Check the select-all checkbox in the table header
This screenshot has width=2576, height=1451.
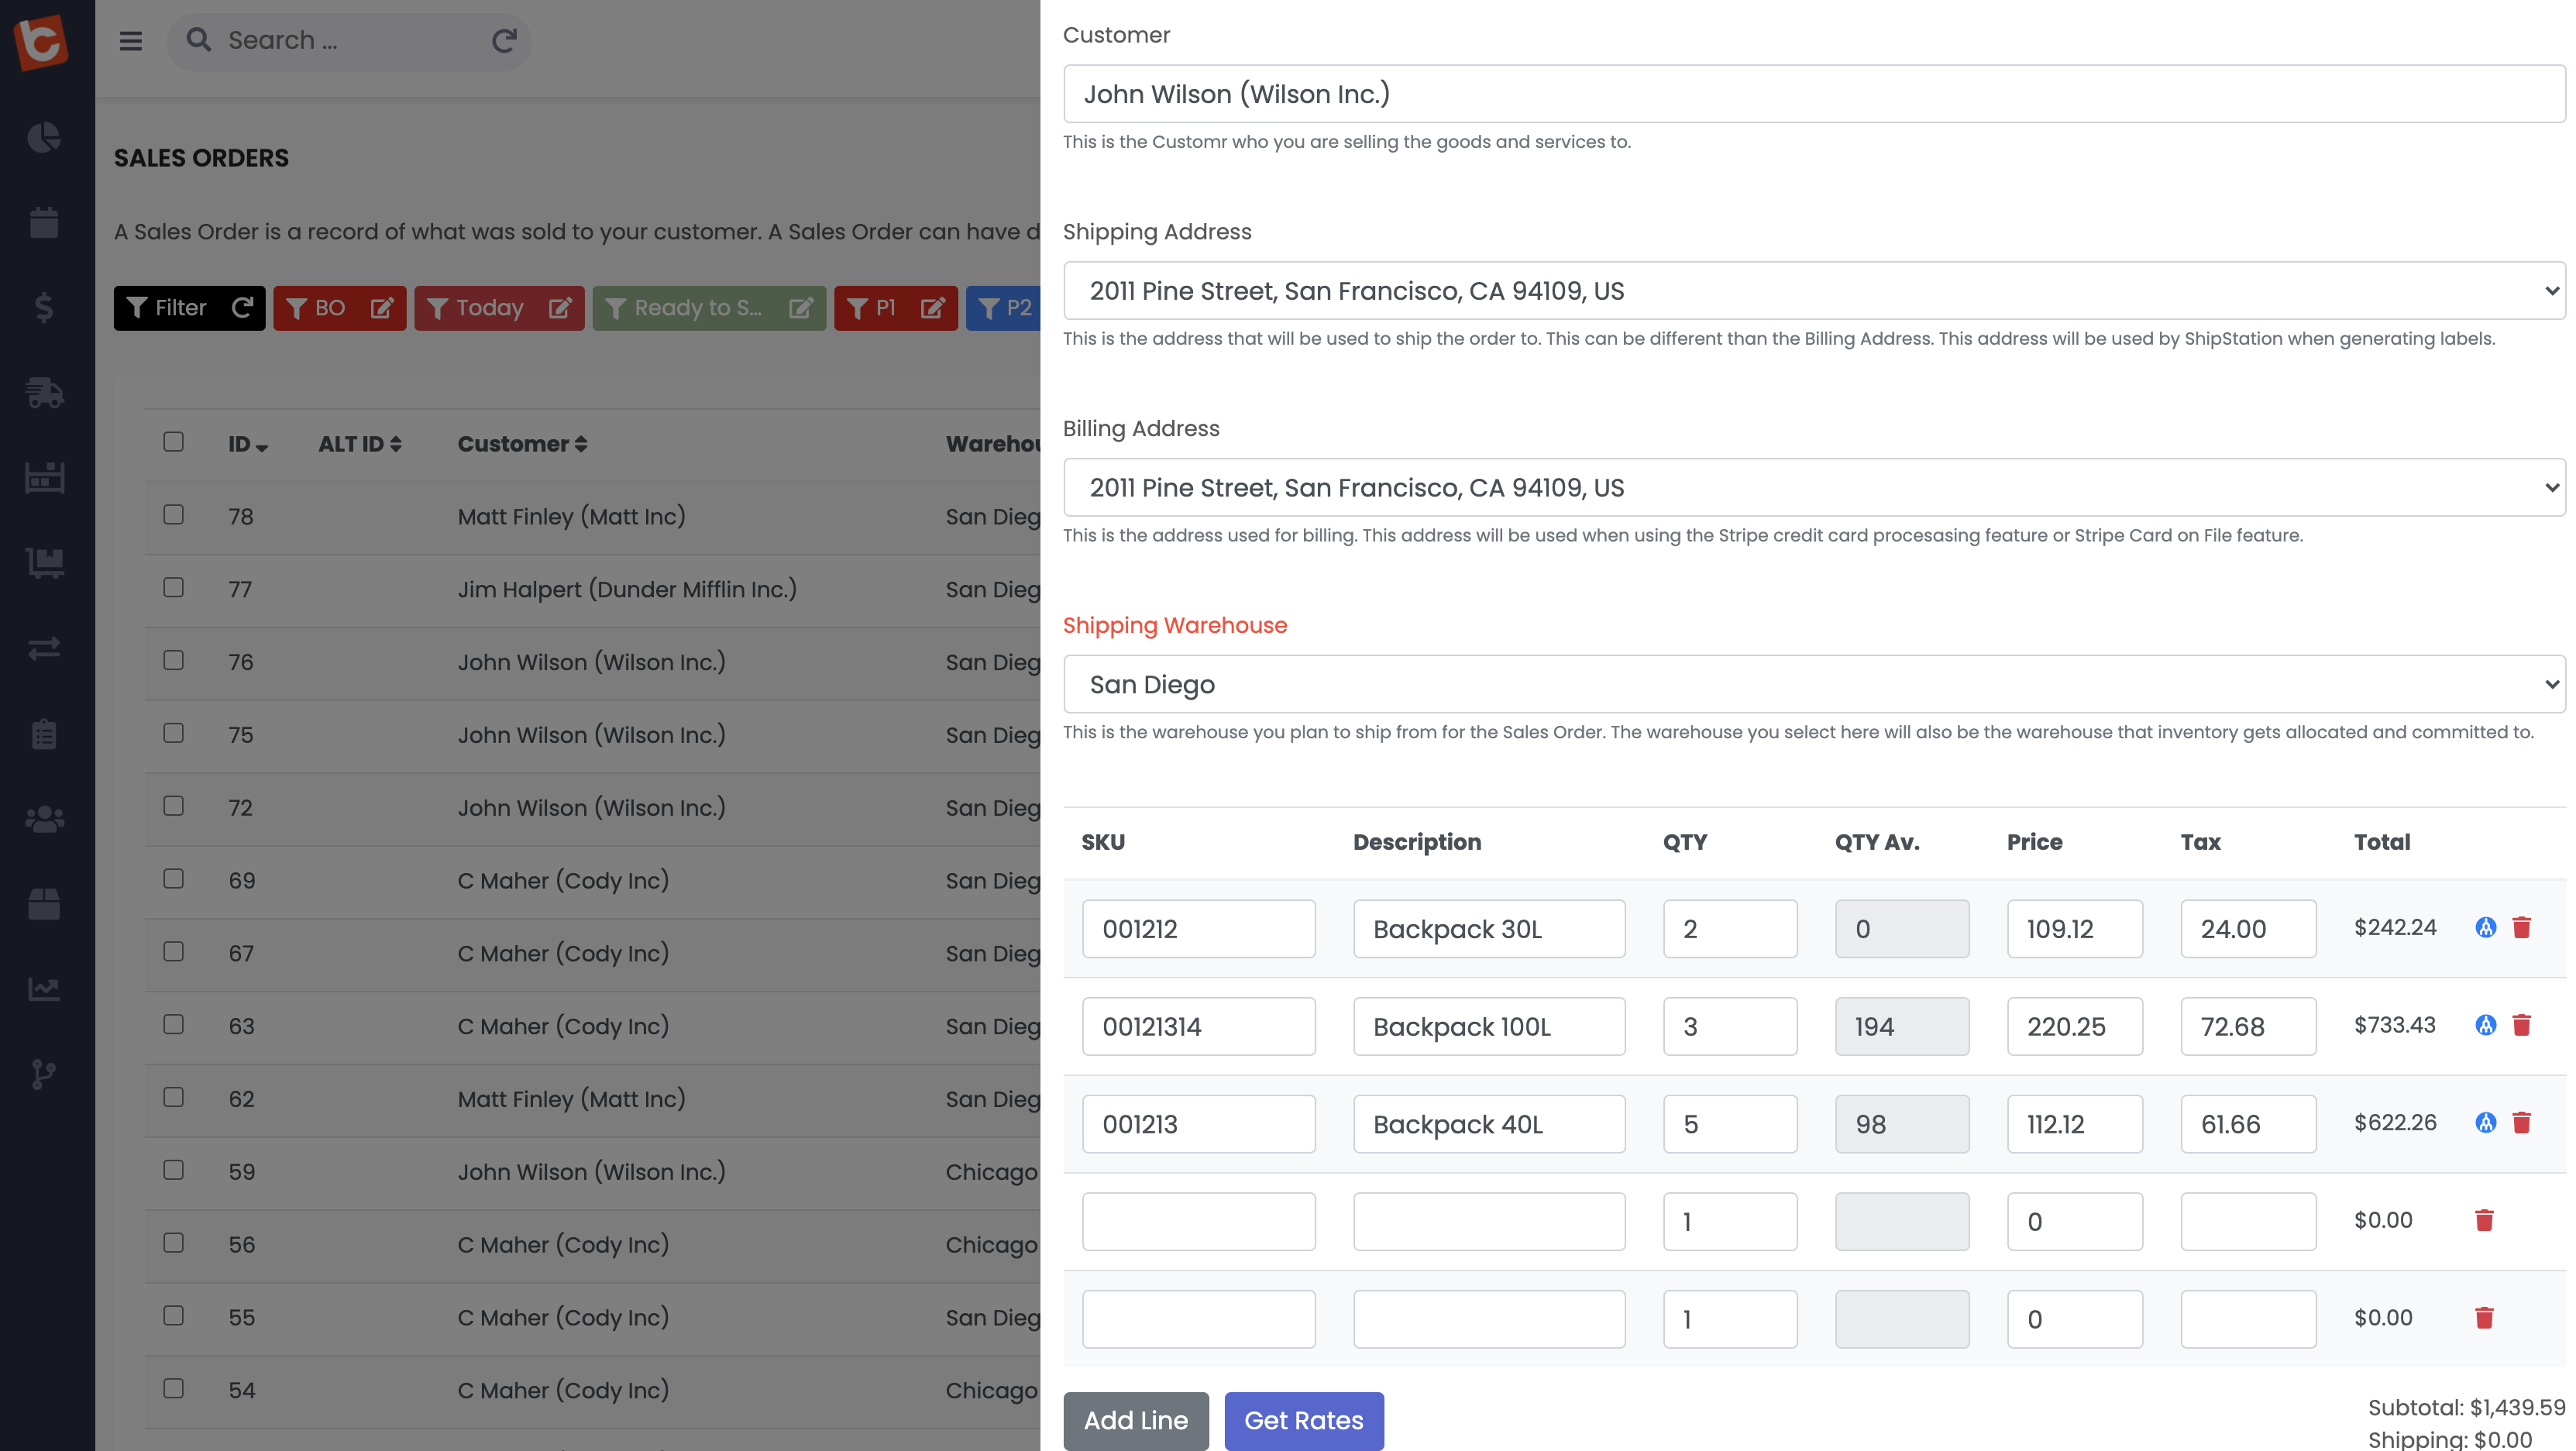coord(173,441)
